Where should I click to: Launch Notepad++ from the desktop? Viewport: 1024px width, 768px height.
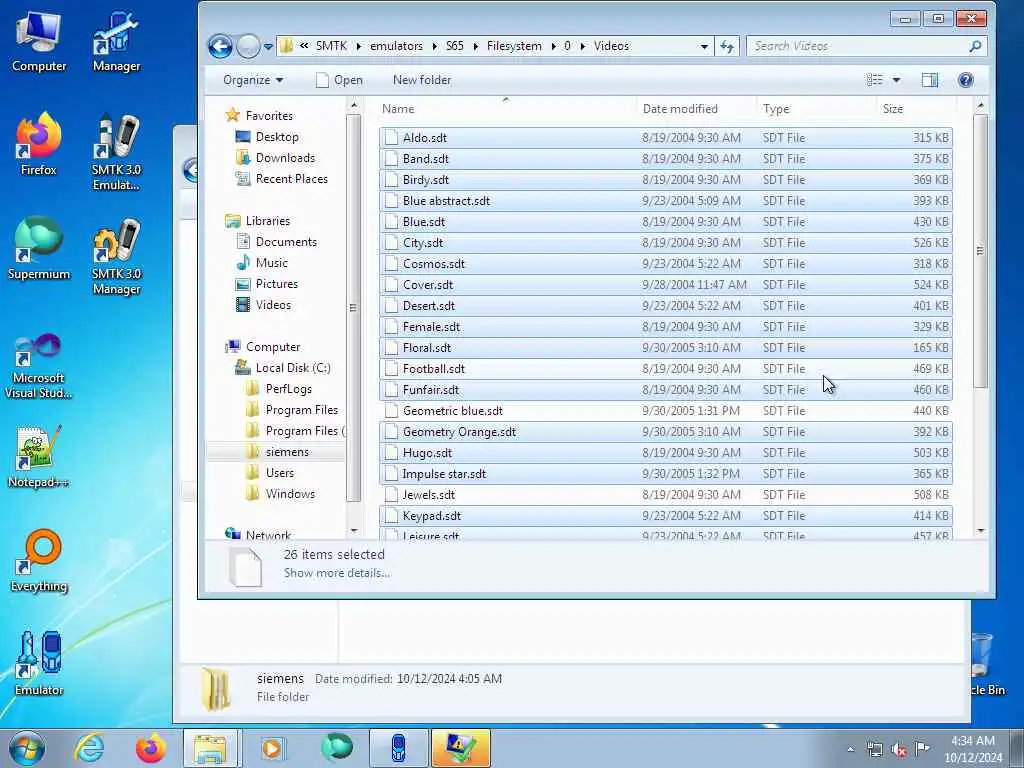pos(39,457)
